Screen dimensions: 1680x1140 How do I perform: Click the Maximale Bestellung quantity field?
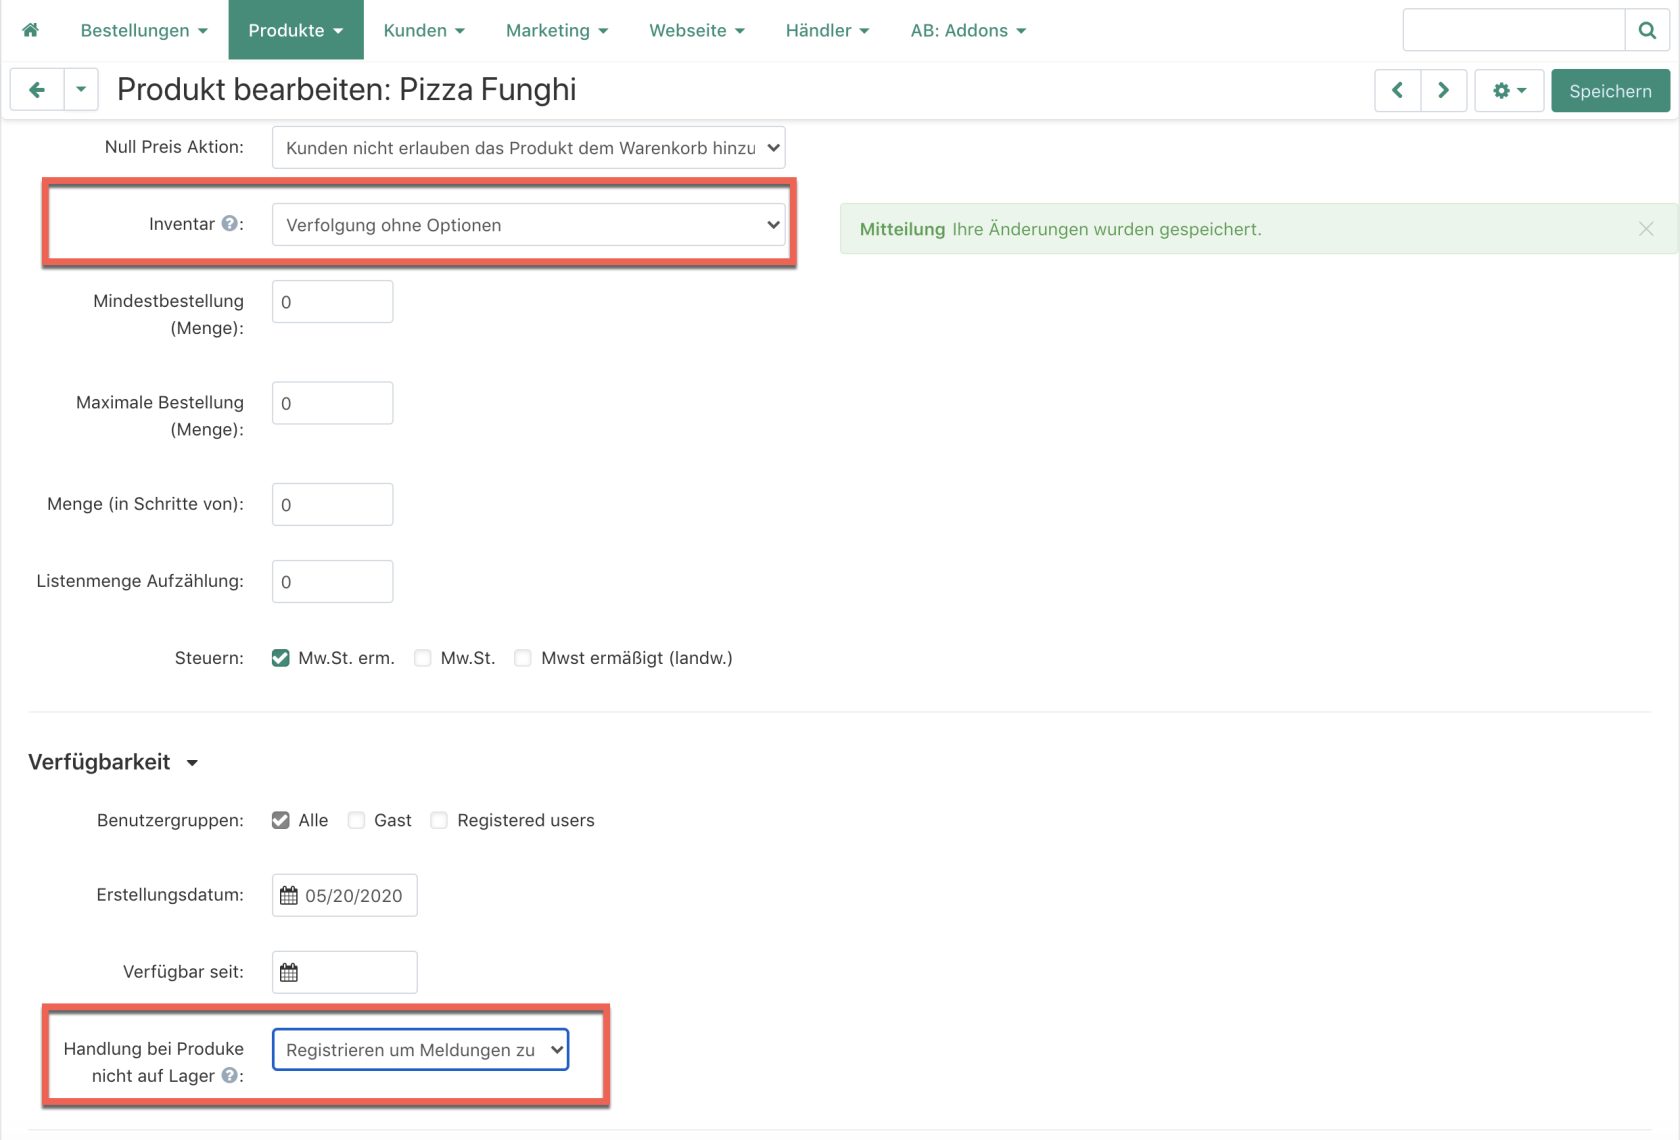(332, 403)
